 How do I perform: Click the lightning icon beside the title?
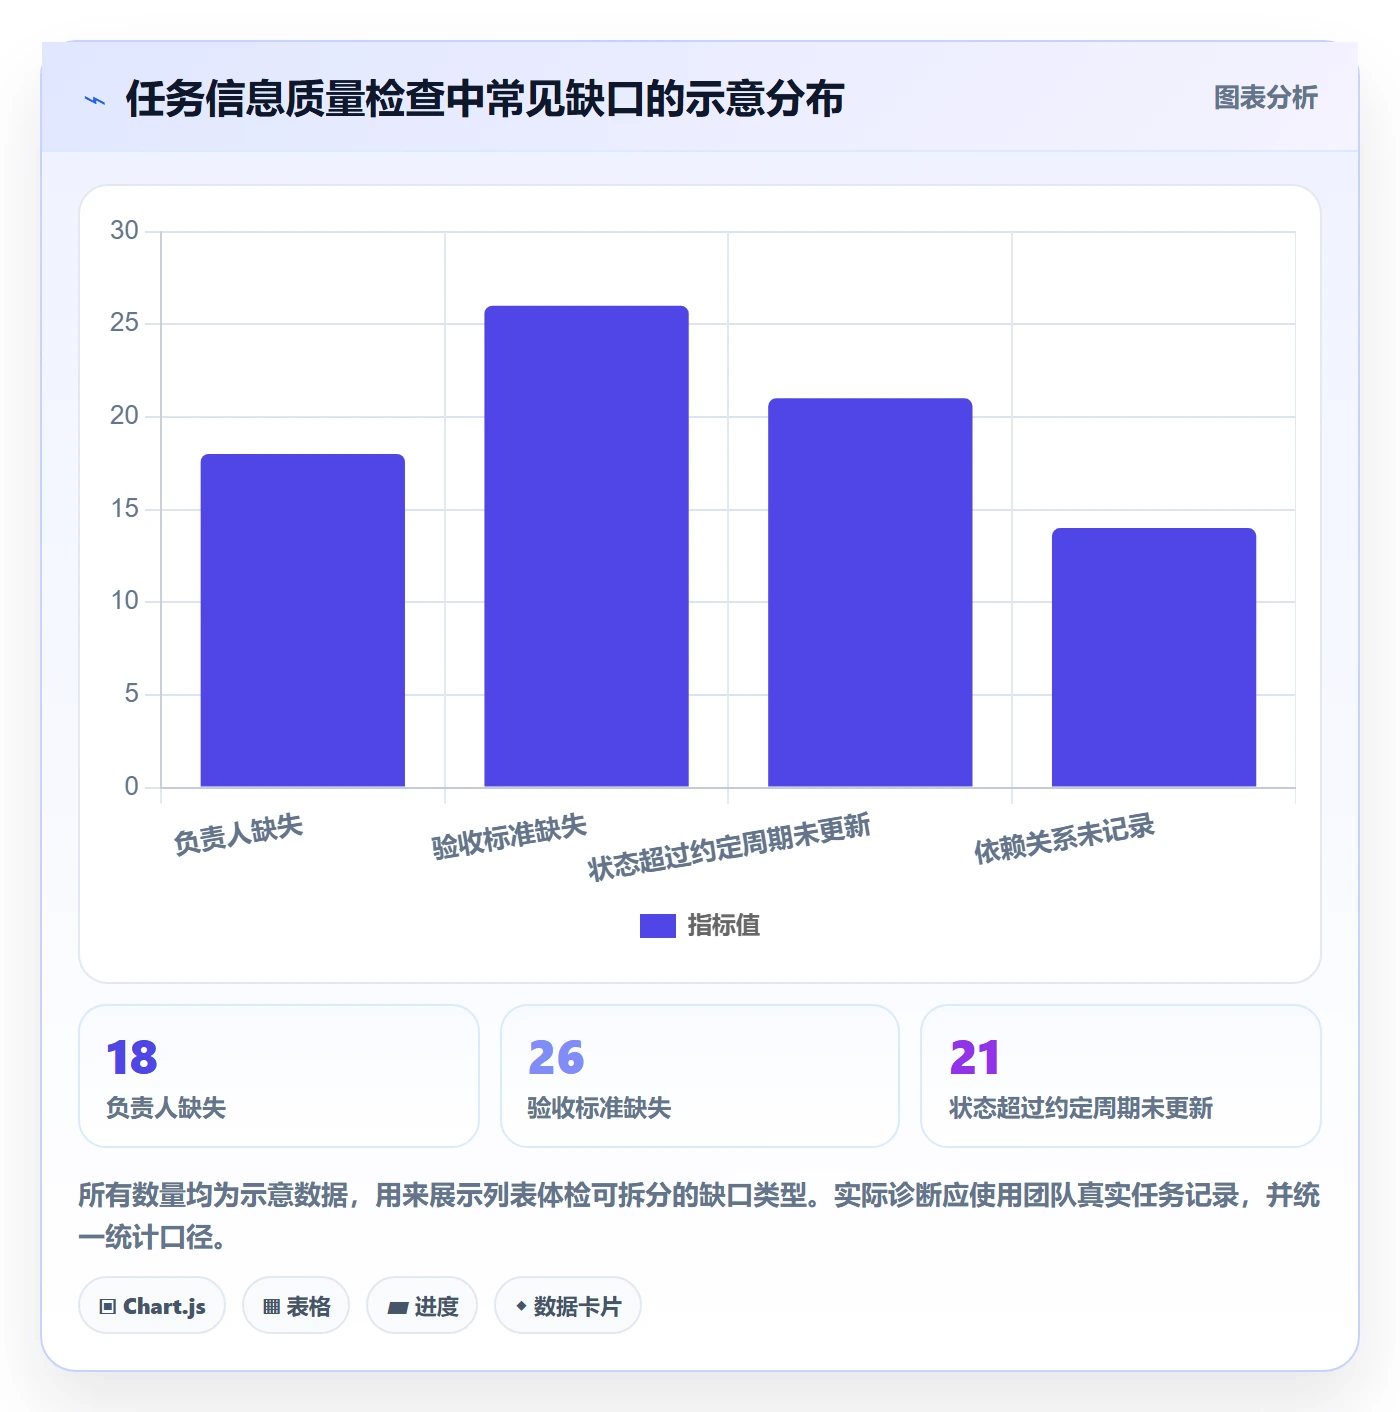(x=95, y=100)
